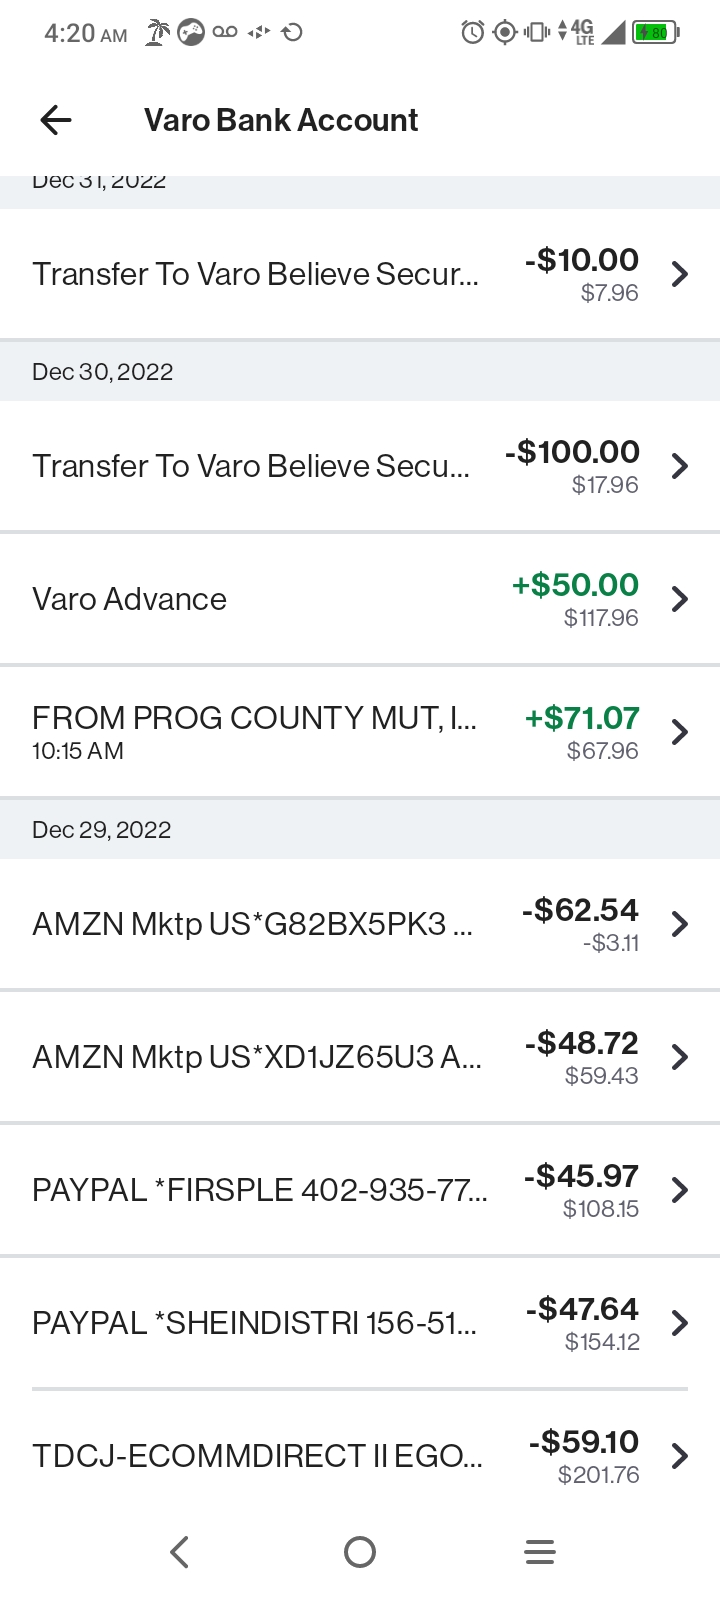Tap the 4G LTE signal indicator

(582, 33)
